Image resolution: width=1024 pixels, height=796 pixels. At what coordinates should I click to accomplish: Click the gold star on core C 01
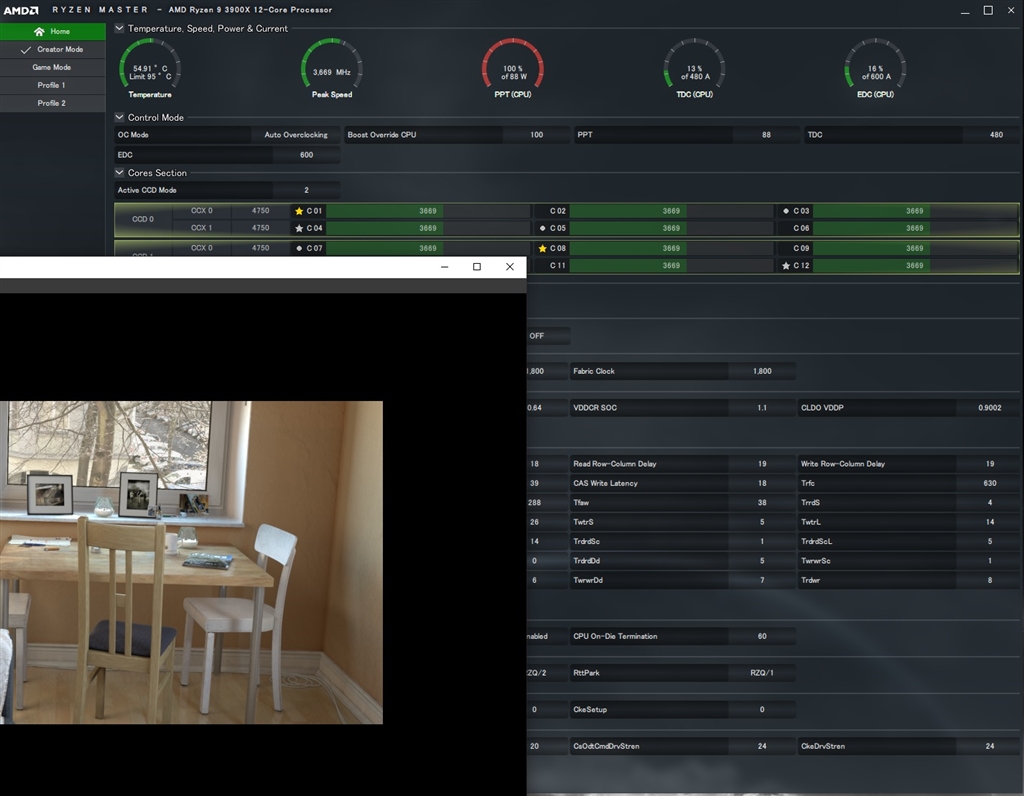click(299, 211)
